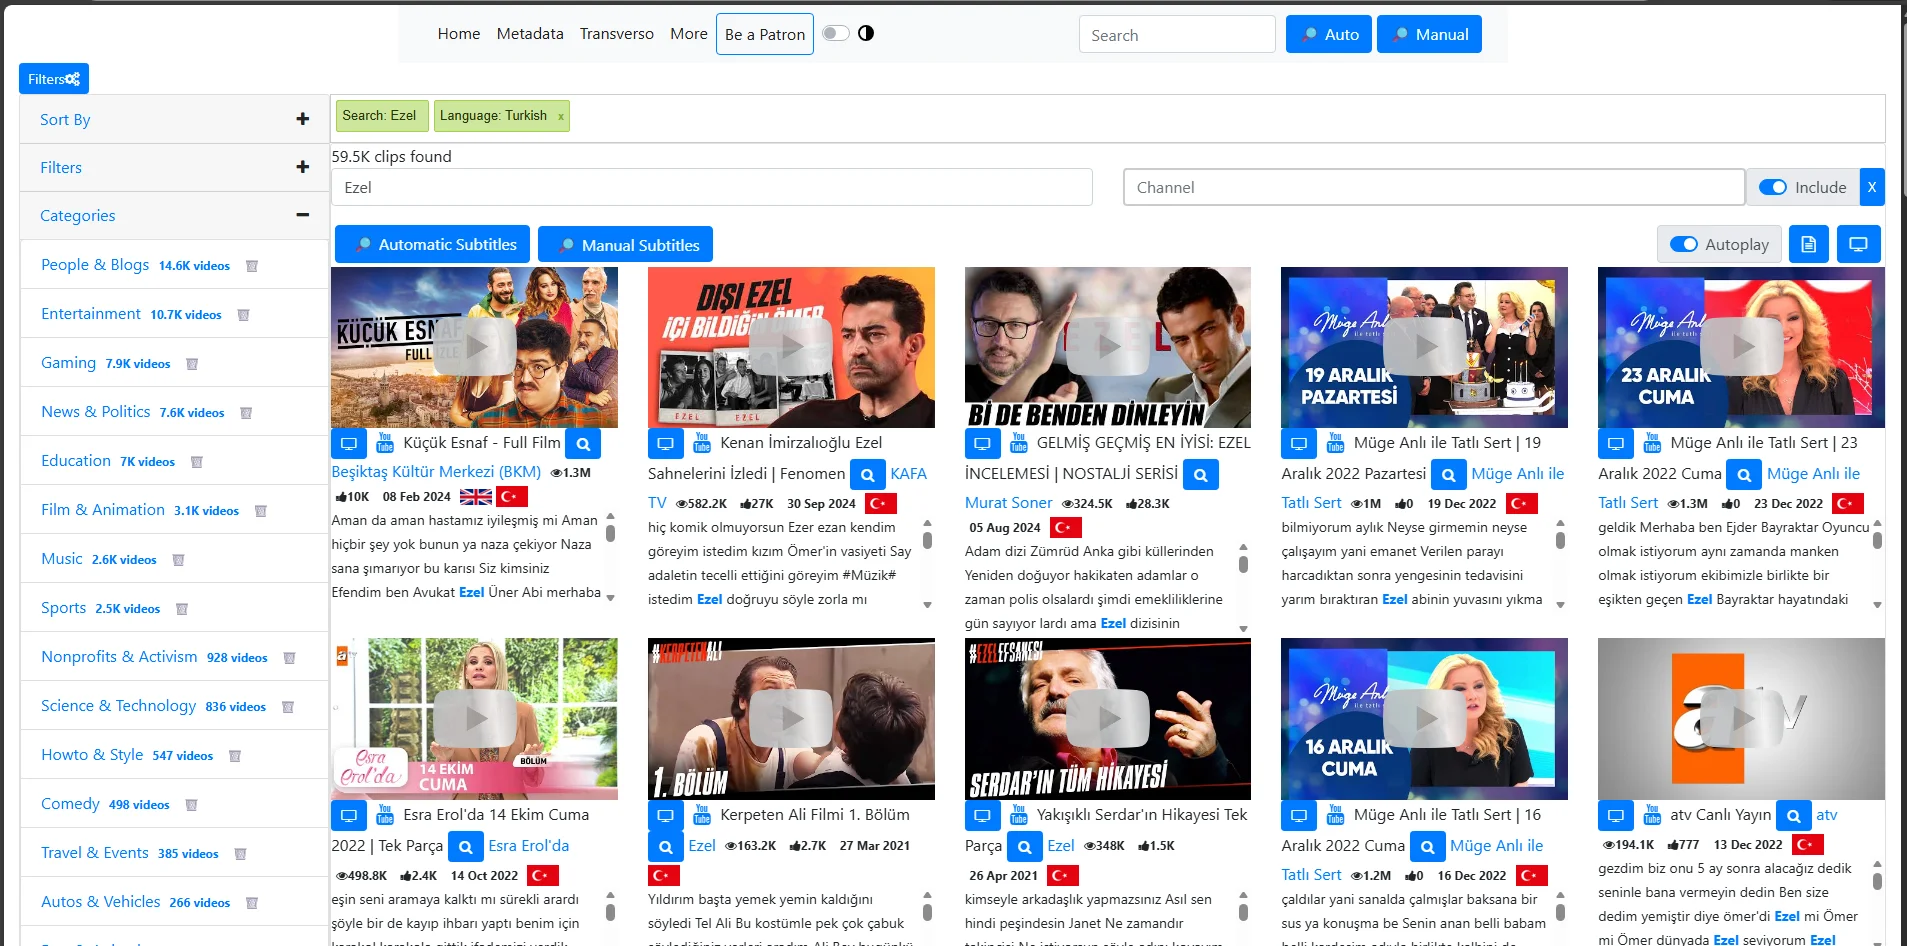Screen dimensions: 1907x946
Task: Expand the Filters accordion section
Action: (x=174, y=167)
